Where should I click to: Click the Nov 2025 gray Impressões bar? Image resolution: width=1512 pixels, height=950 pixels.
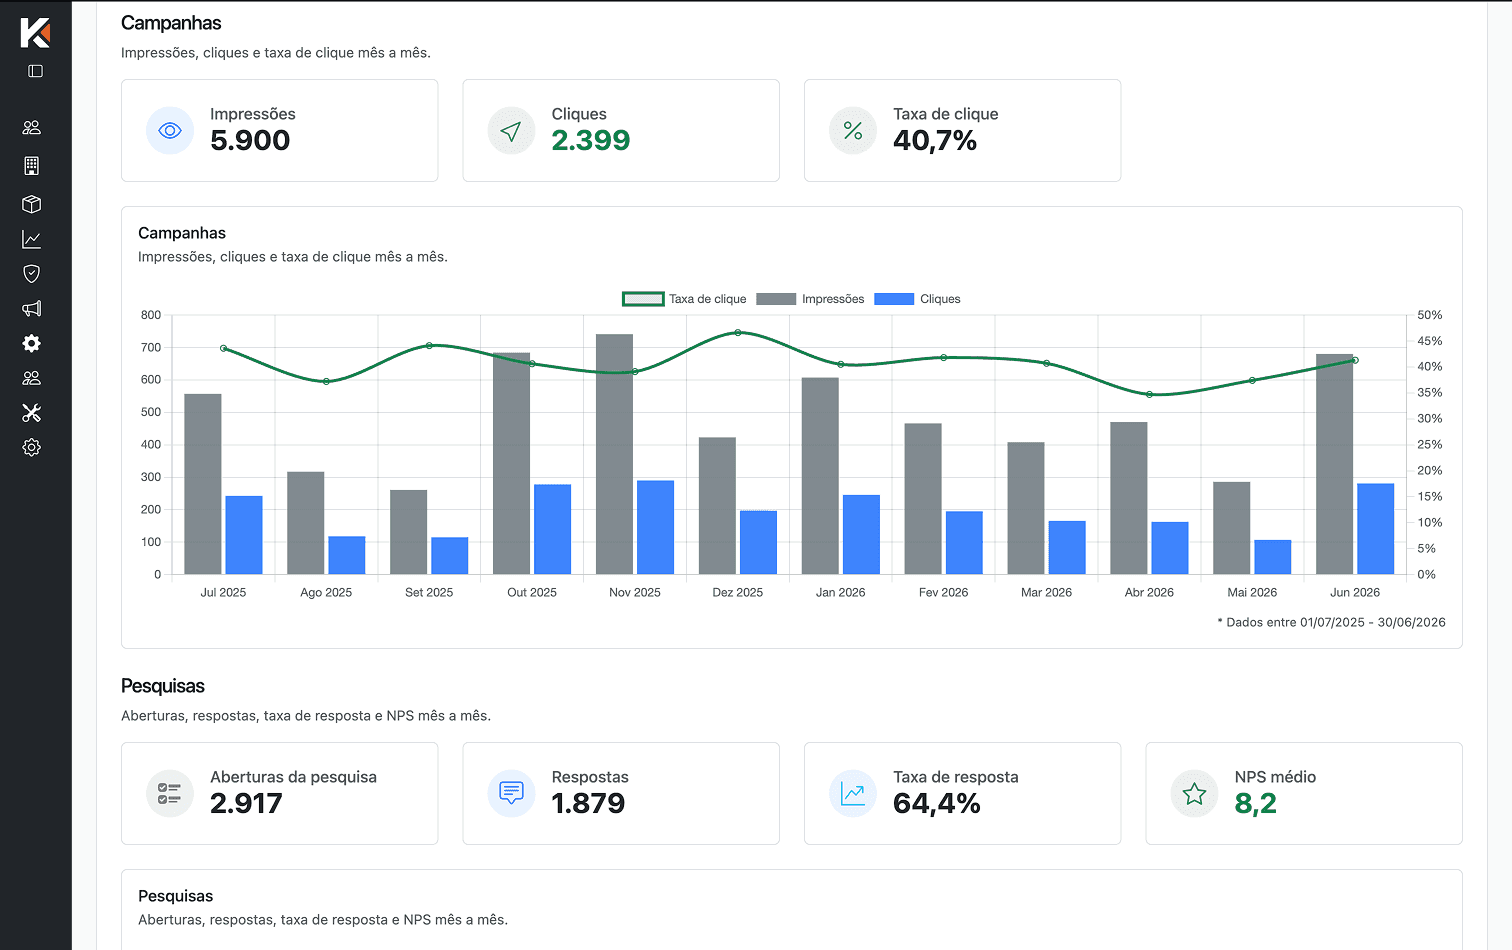click(614, 454)
